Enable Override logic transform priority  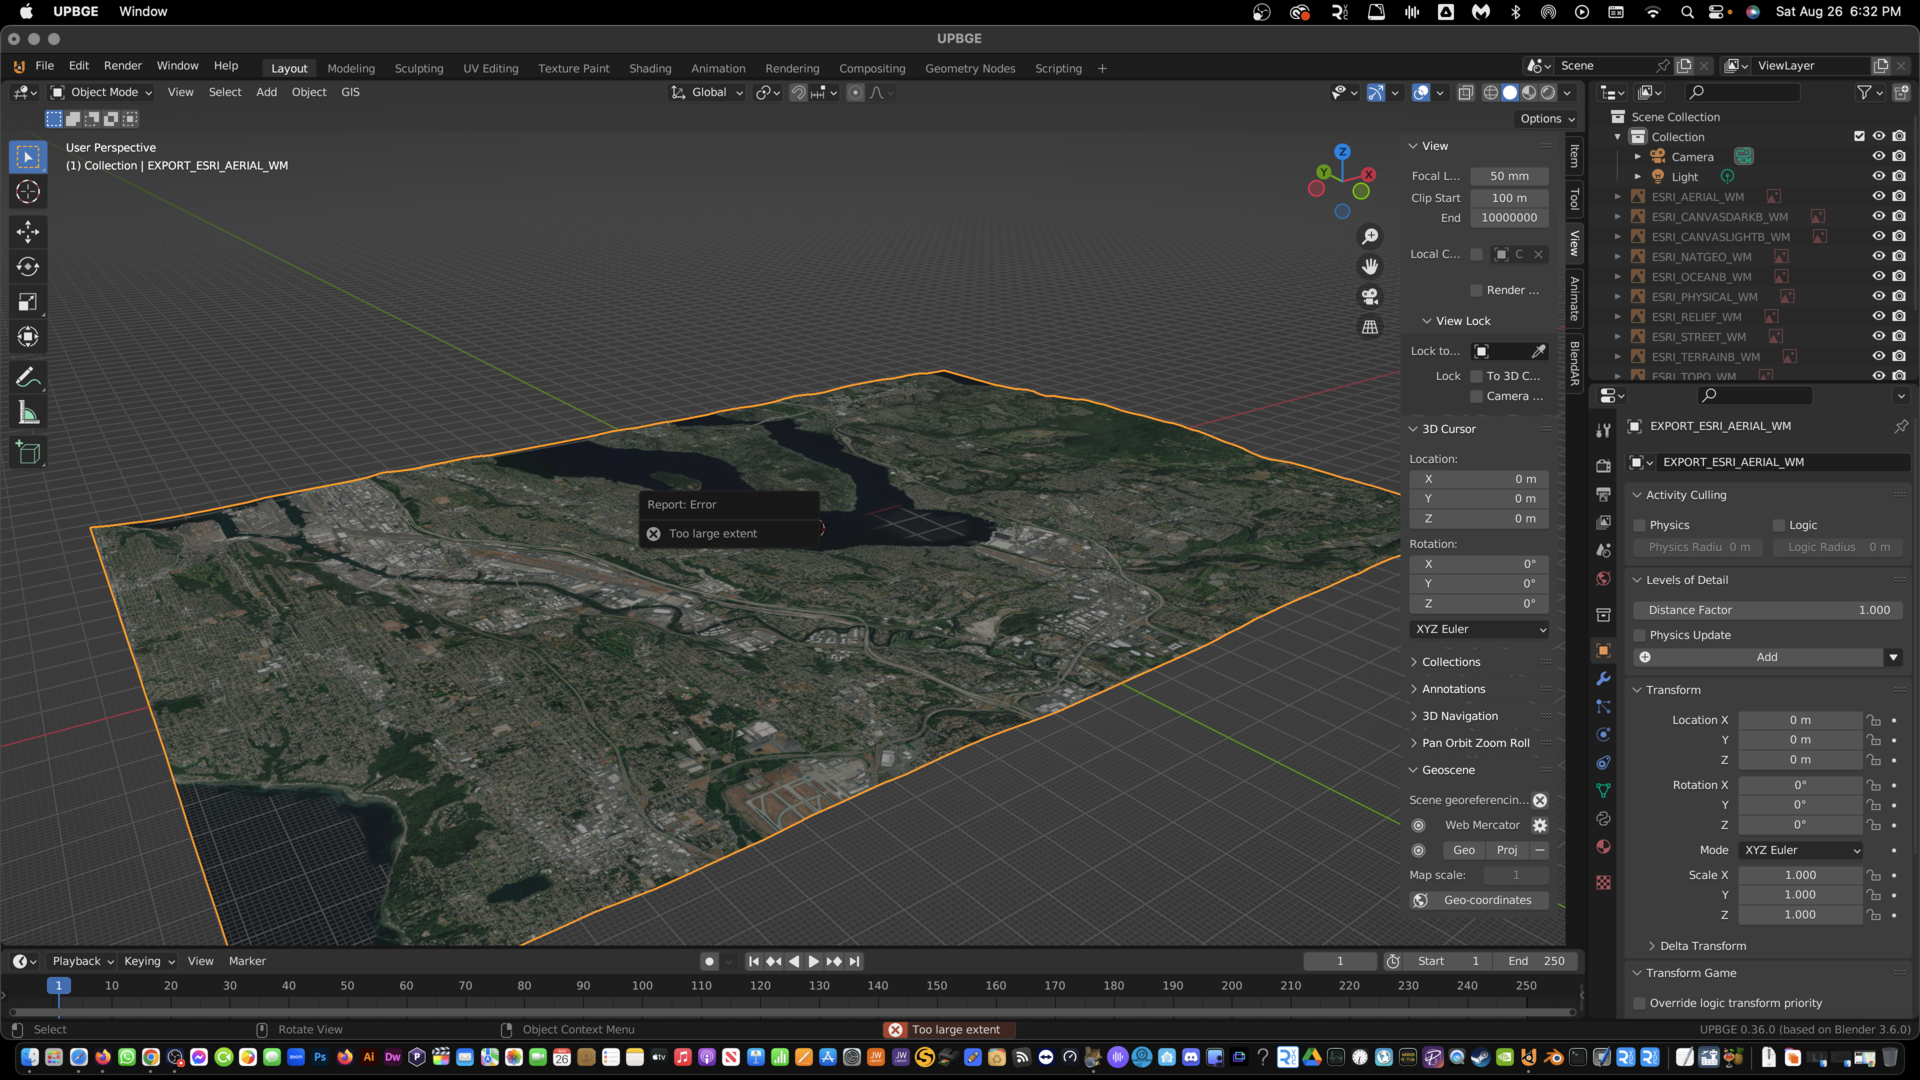tap(1640, 1003)
